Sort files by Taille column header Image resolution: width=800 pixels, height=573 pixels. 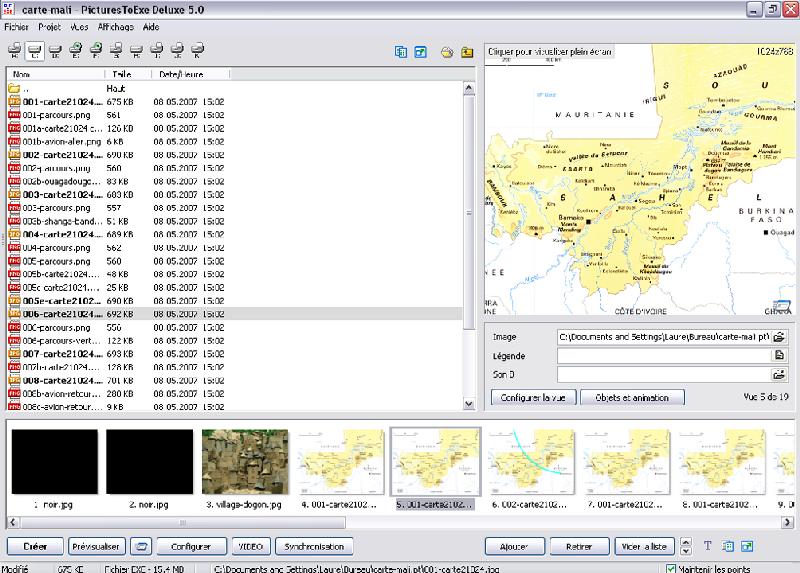tap(128, 74)
